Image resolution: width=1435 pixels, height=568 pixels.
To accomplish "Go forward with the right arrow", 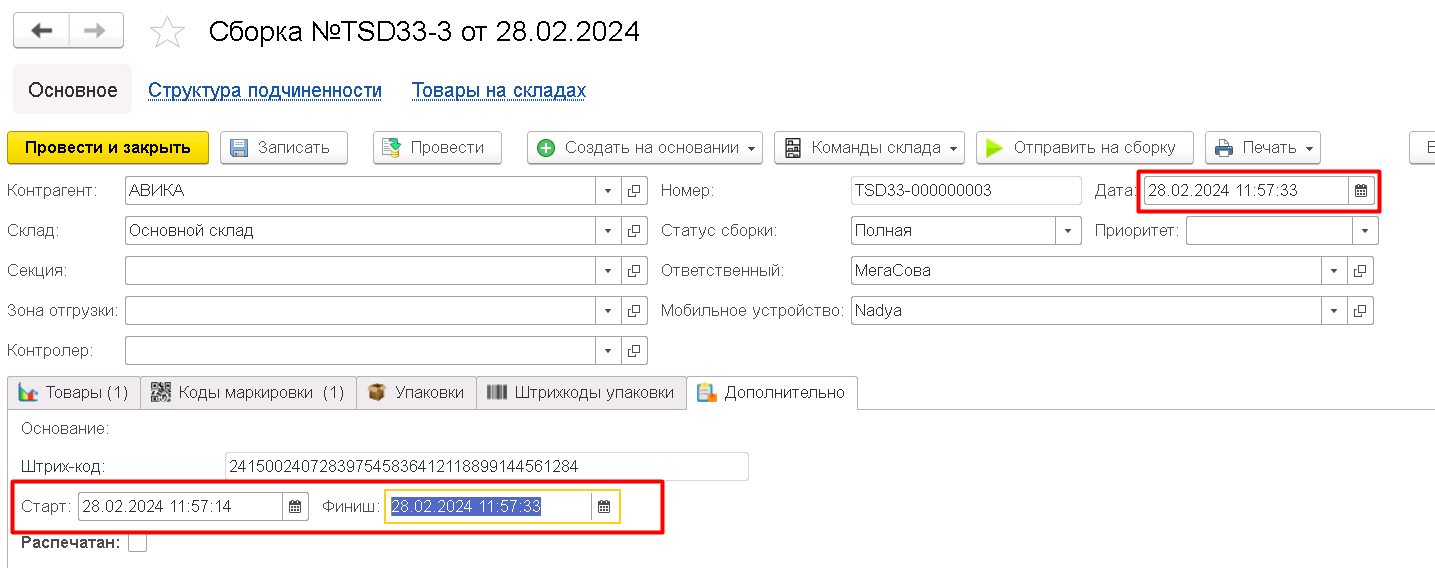I will click(x=95, y=31).
